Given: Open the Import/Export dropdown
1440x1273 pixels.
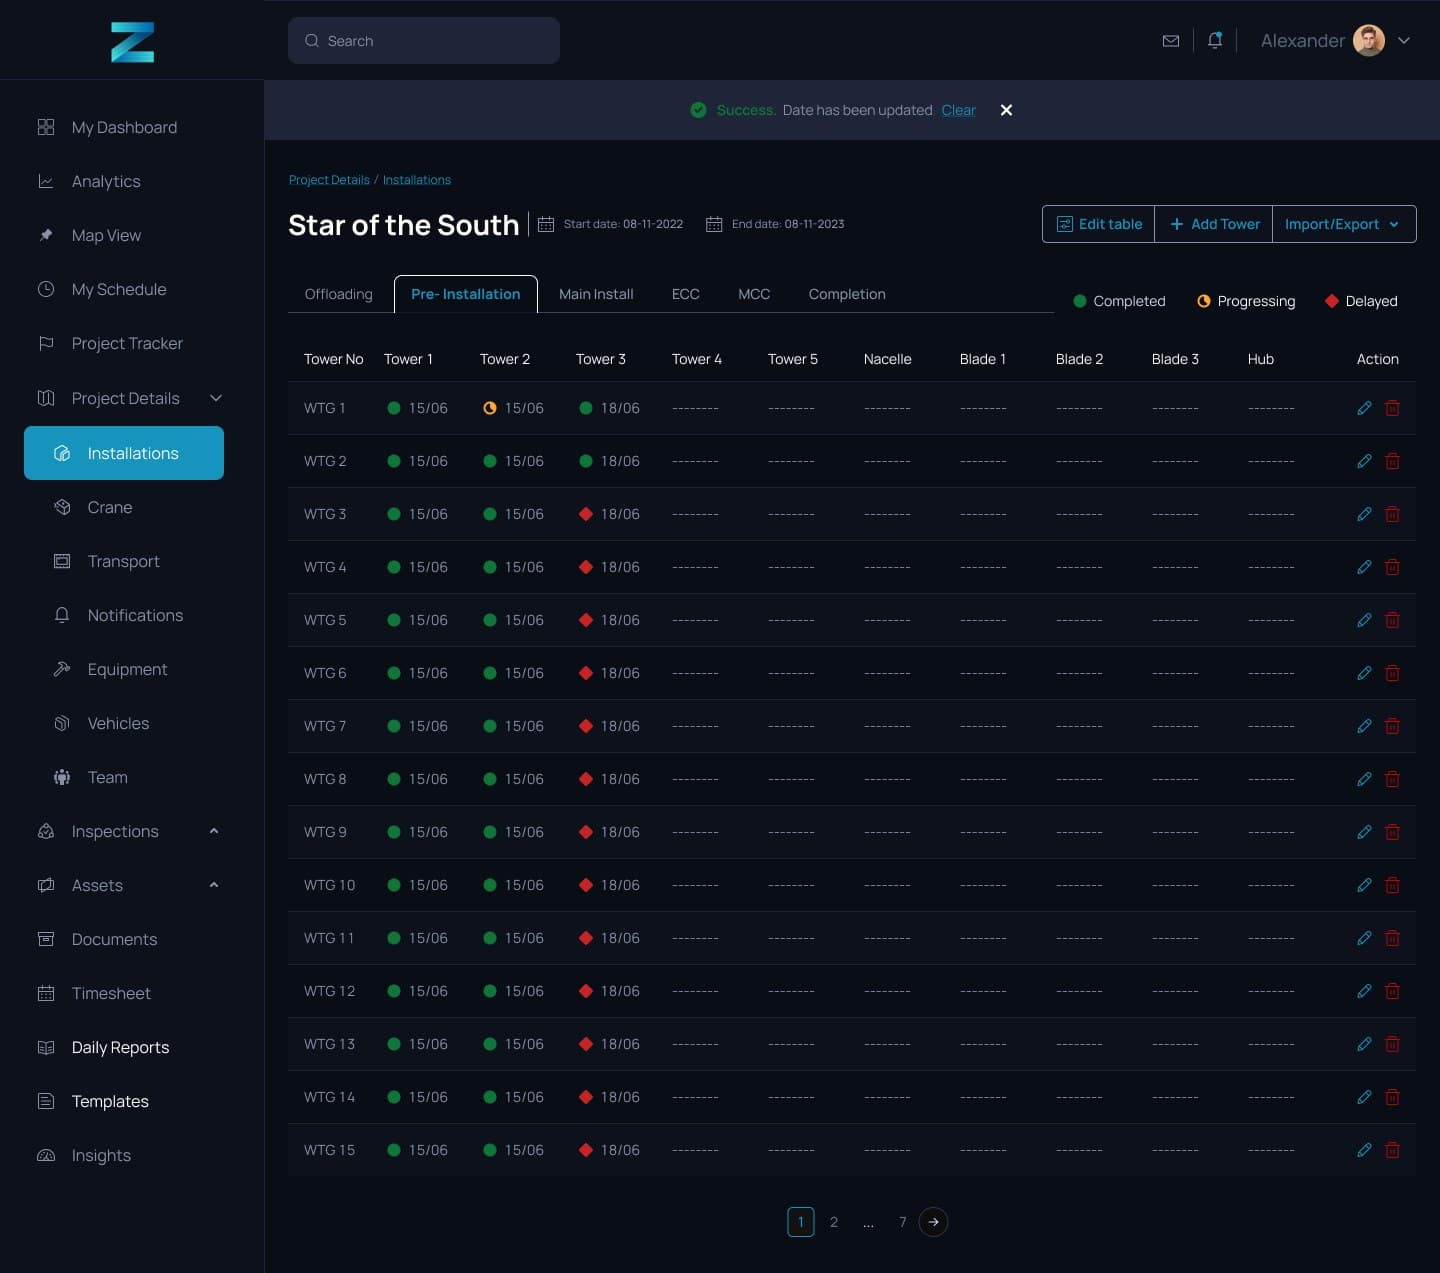Looking at the screenshot, I should pos(1344,224).
